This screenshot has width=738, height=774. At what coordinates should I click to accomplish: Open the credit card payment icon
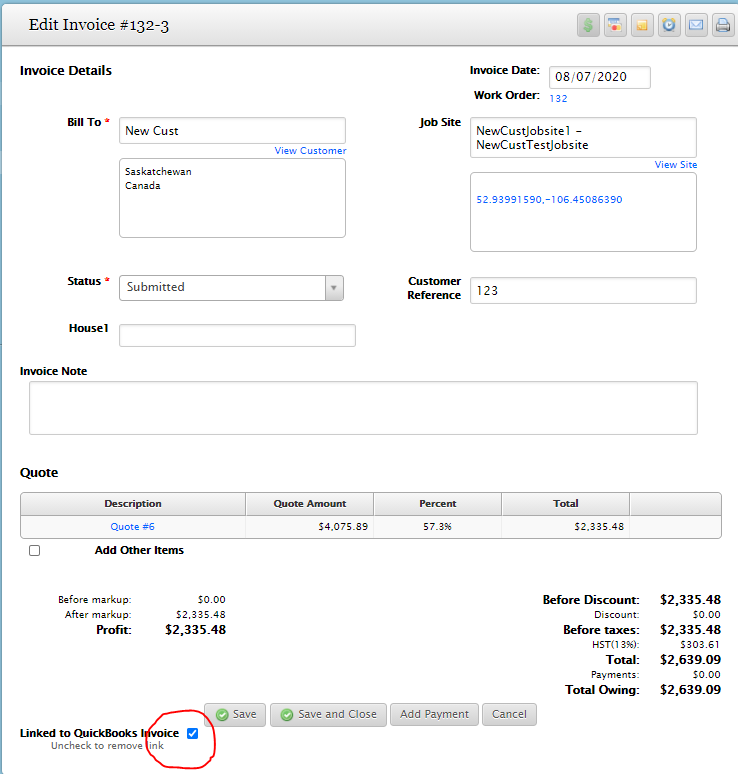click(x=615, y=25)
